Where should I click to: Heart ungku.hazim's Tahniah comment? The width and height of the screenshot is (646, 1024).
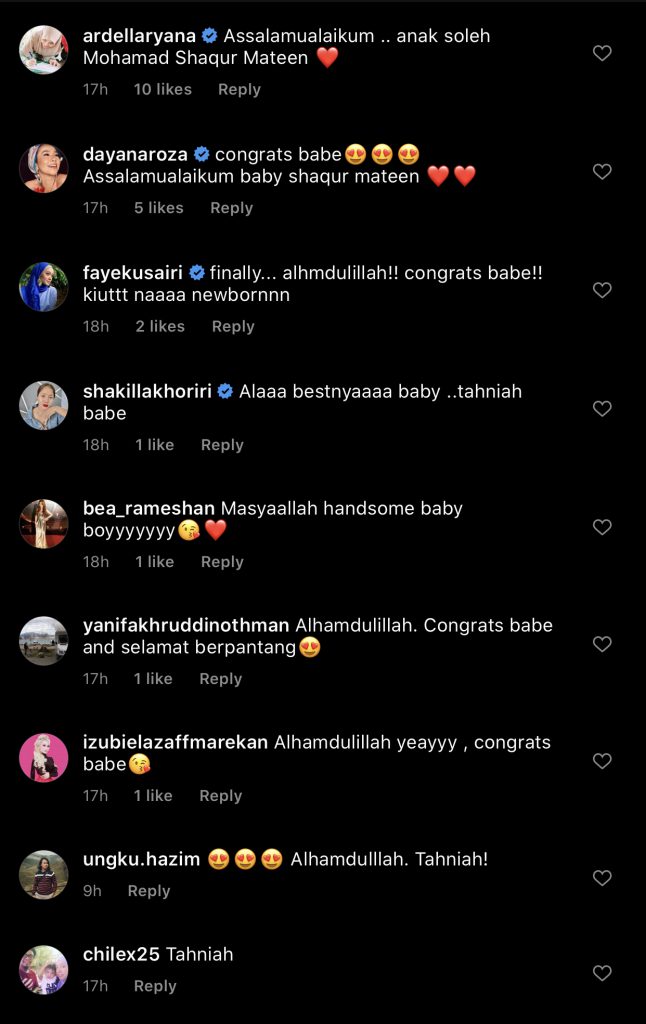(x=602, y=878)
